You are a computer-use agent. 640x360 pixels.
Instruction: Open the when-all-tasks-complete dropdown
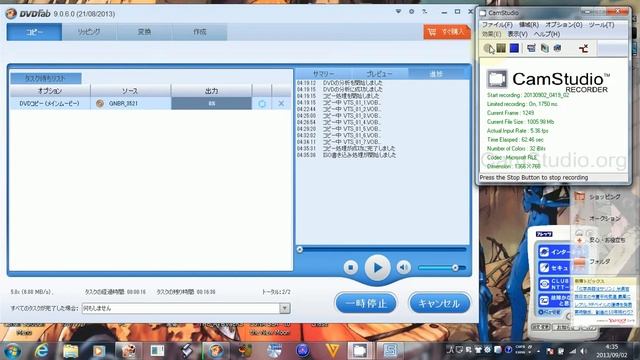click(x=186, y=308)
